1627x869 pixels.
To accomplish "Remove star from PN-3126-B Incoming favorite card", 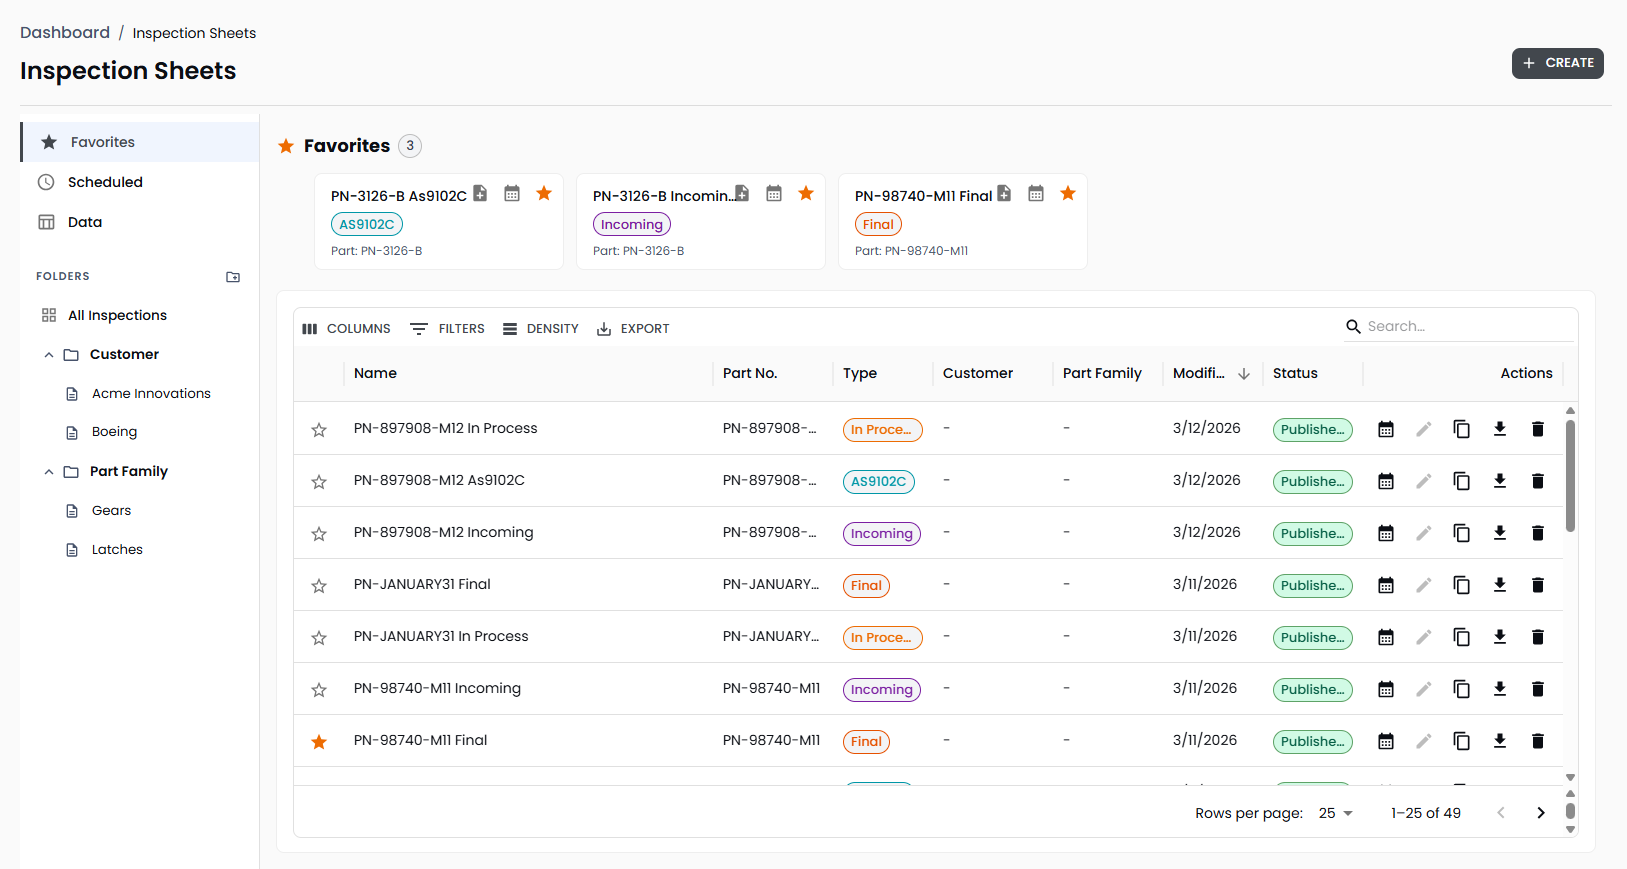I will pos(806,194).
